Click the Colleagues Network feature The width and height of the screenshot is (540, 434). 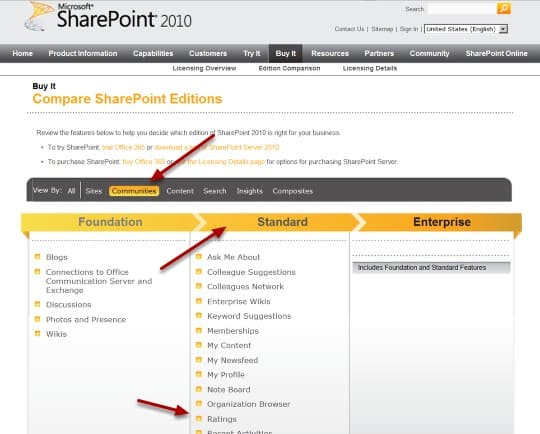[245, 287]
